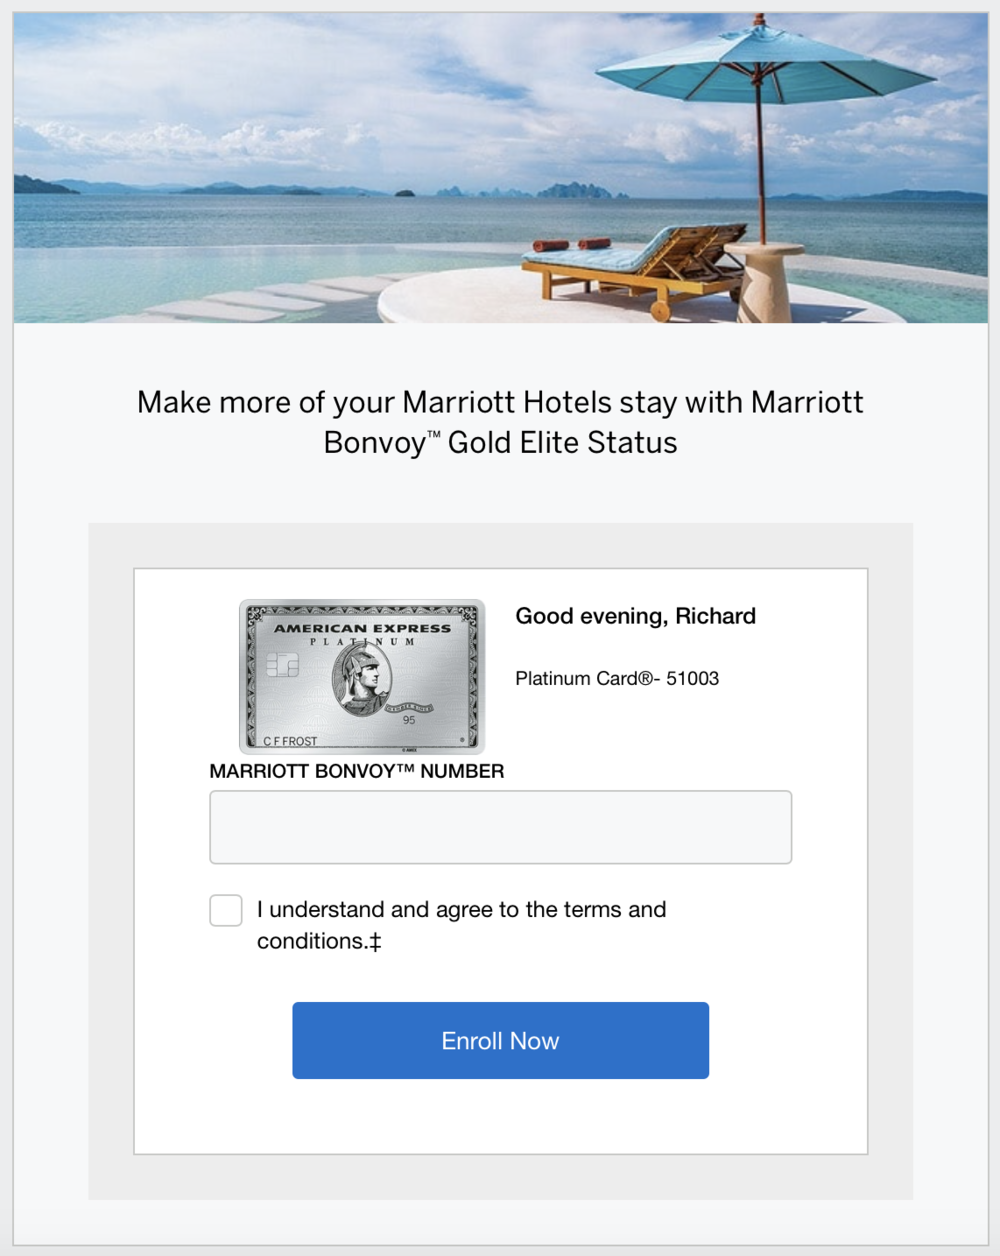Click the "95" year mark on card

tap(409, 720)
